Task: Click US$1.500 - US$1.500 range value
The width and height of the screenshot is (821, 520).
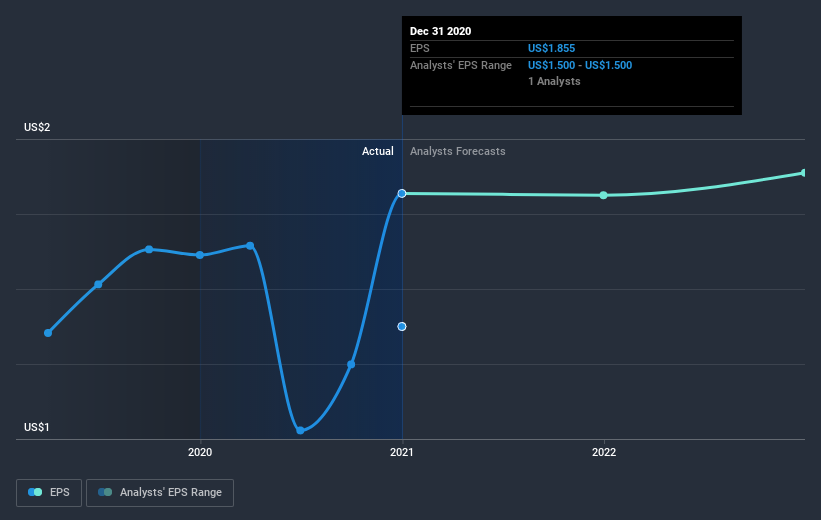Action: coord(580,65)
